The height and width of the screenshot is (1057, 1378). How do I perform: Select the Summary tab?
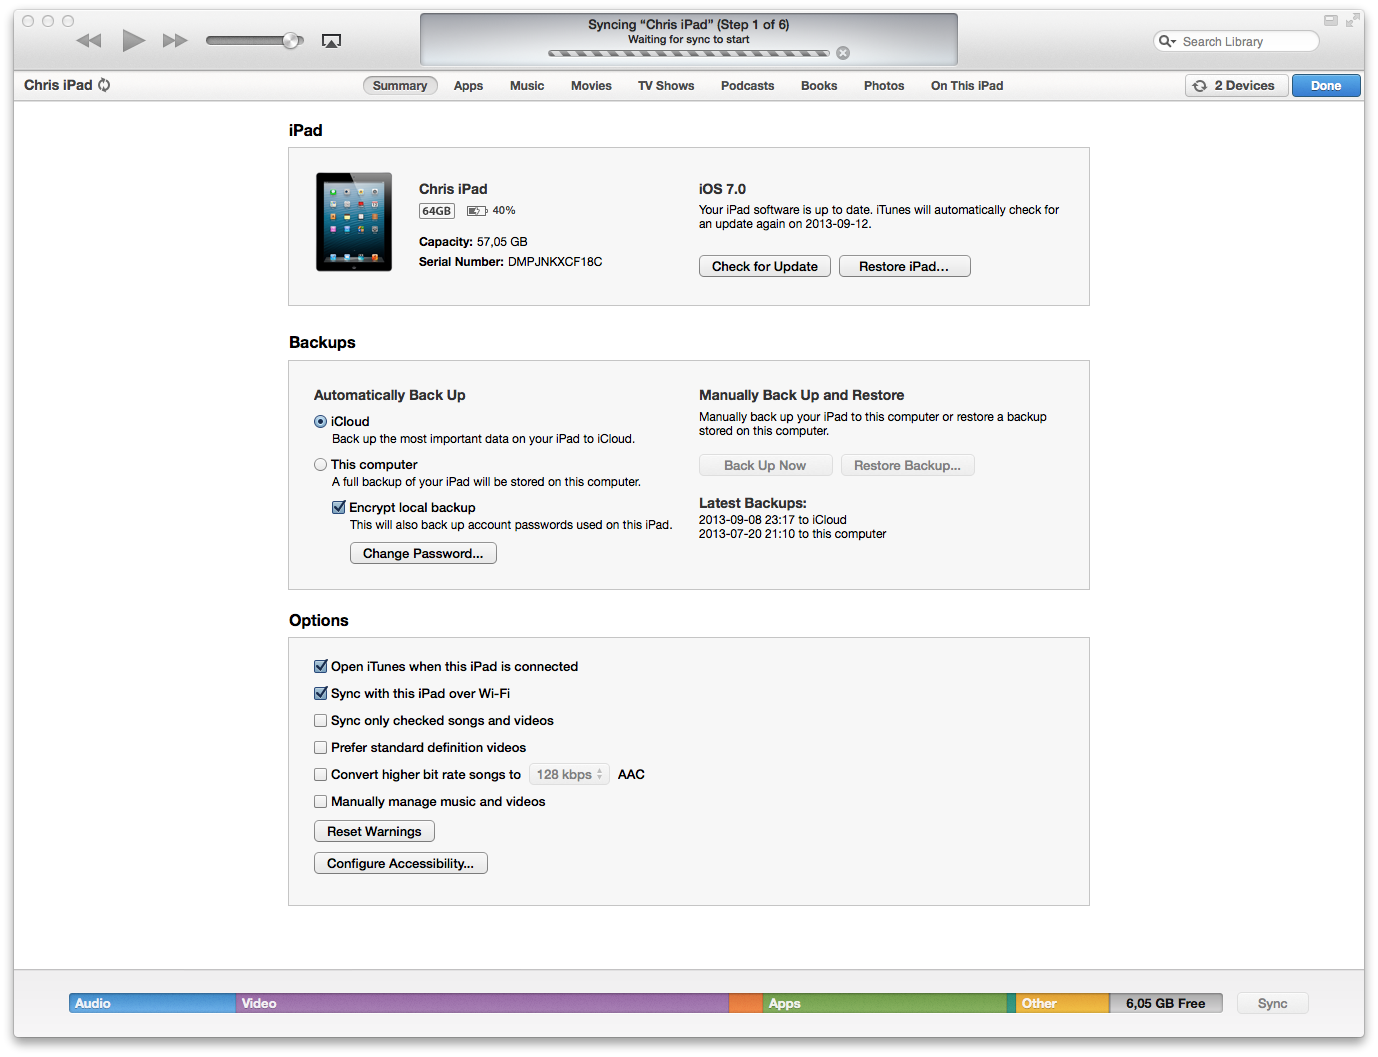(400, 86)
